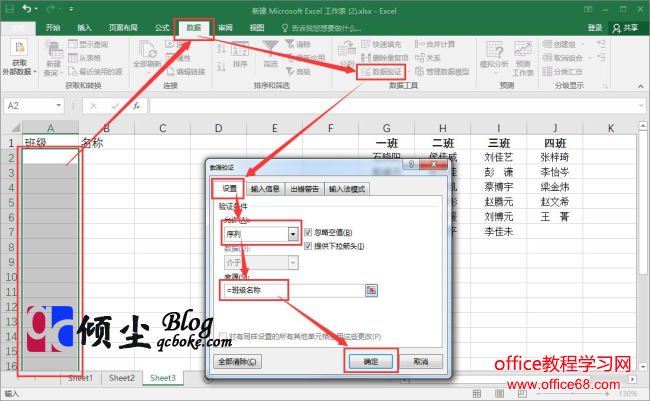Toggle apply changes to all other cells checkbox
Viewport: 650px width, 401px height.
[x=223, y=335]
